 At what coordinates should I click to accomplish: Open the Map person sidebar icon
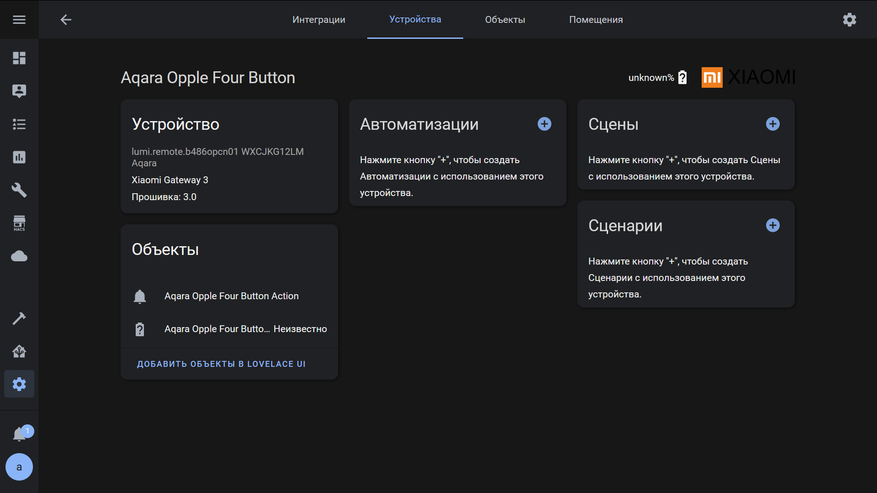click(x=19, y=91)
